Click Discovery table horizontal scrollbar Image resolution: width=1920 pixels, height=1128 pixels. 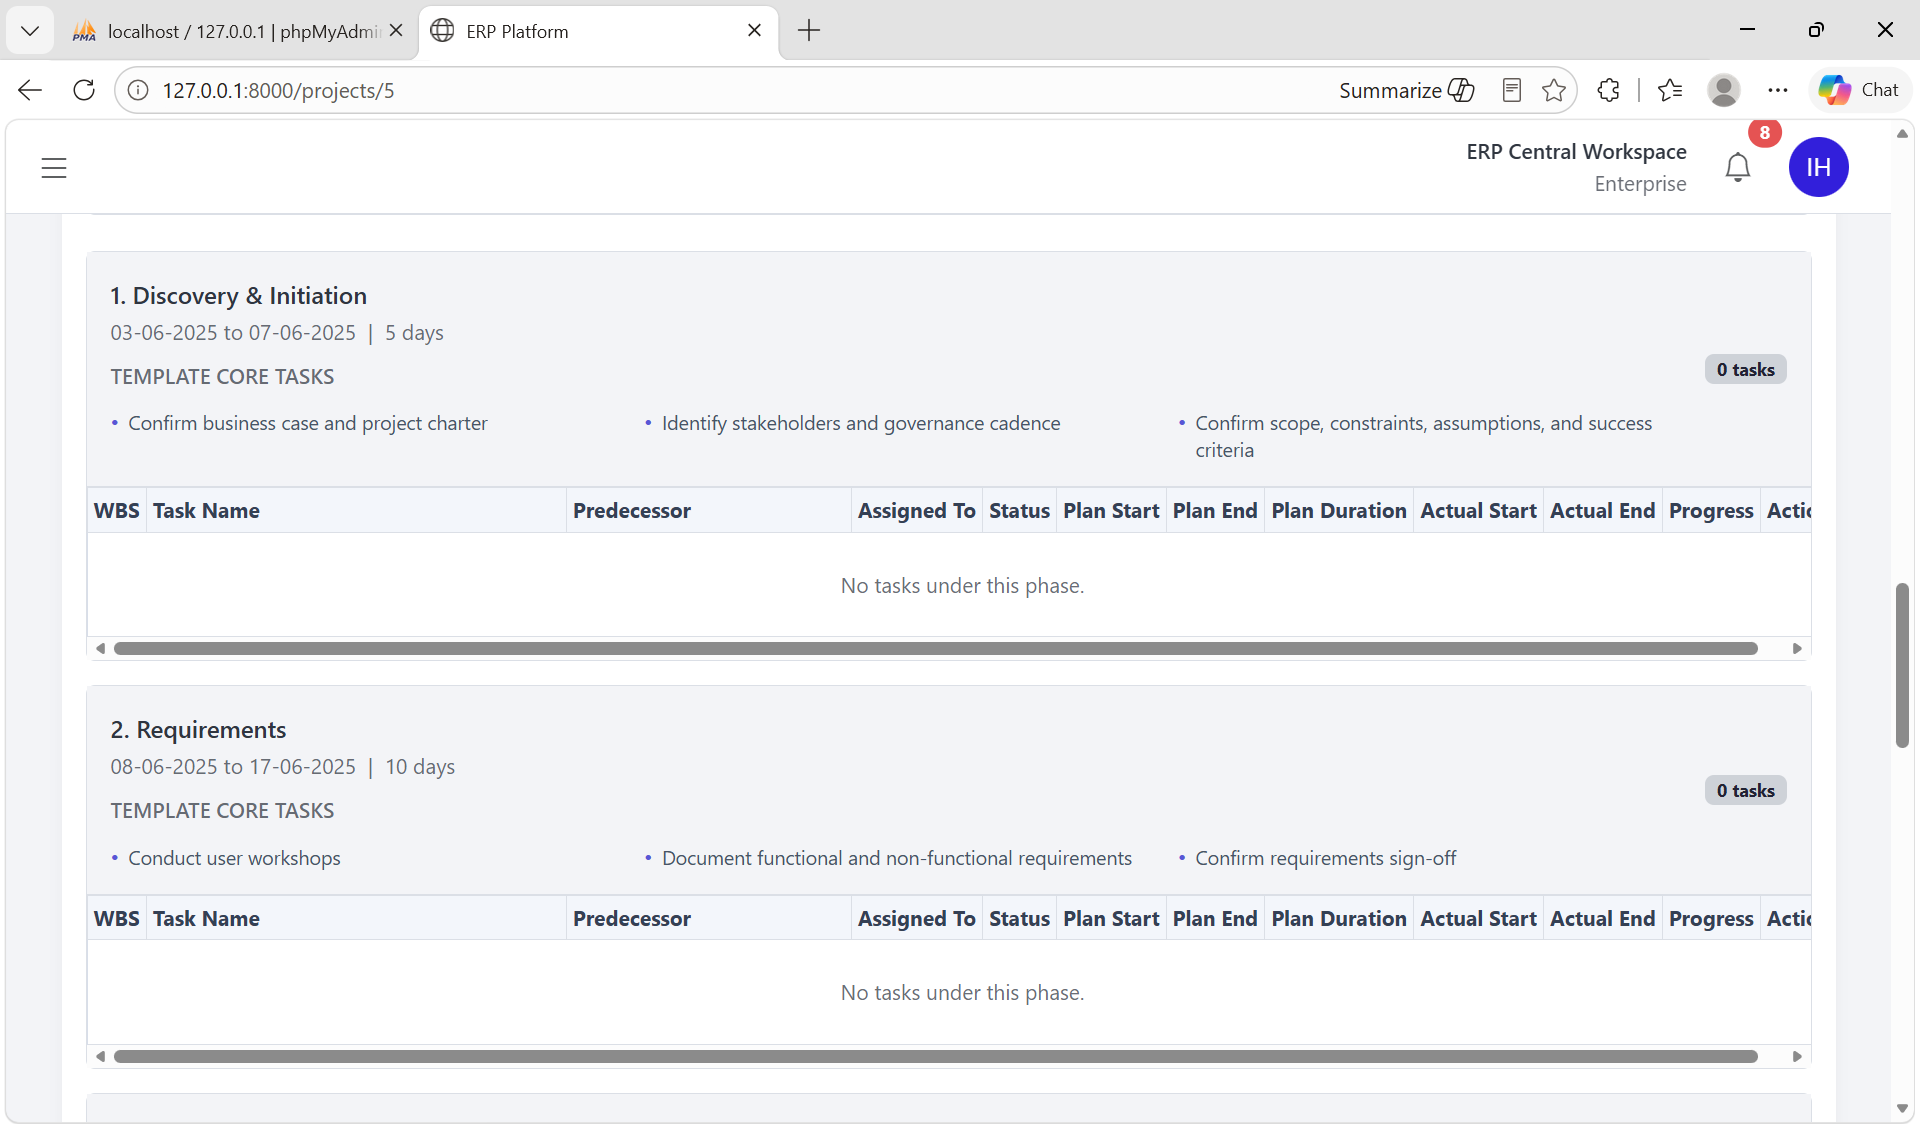pyautogui.click(x=936, y=648)
